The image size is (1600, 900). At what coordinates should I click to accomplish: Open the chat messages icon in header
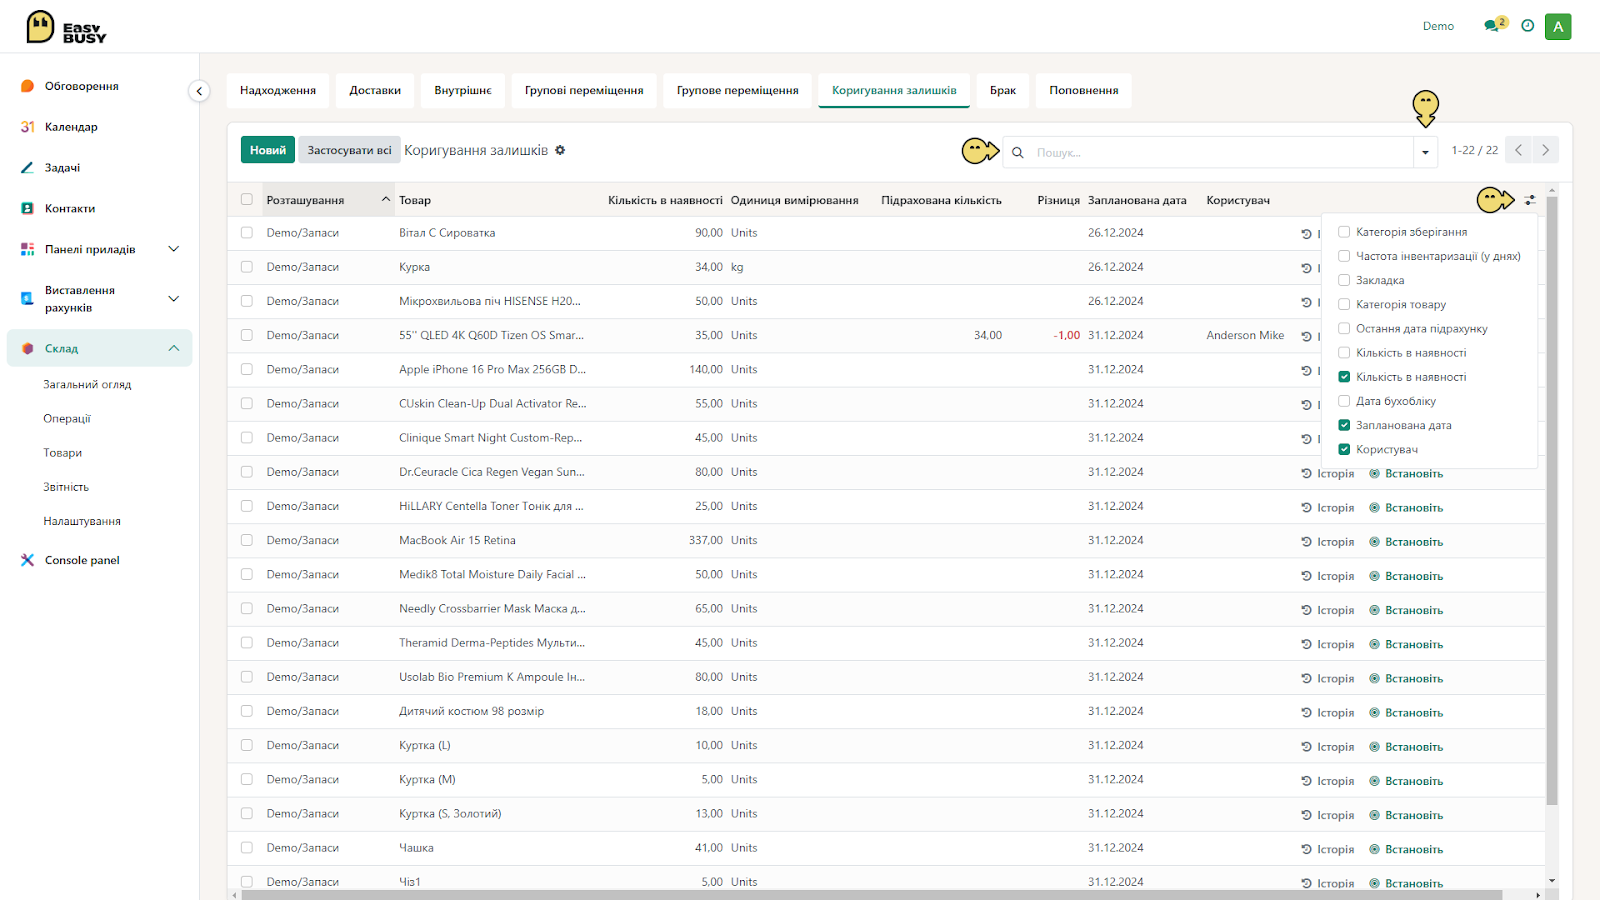coord(1494,25)
